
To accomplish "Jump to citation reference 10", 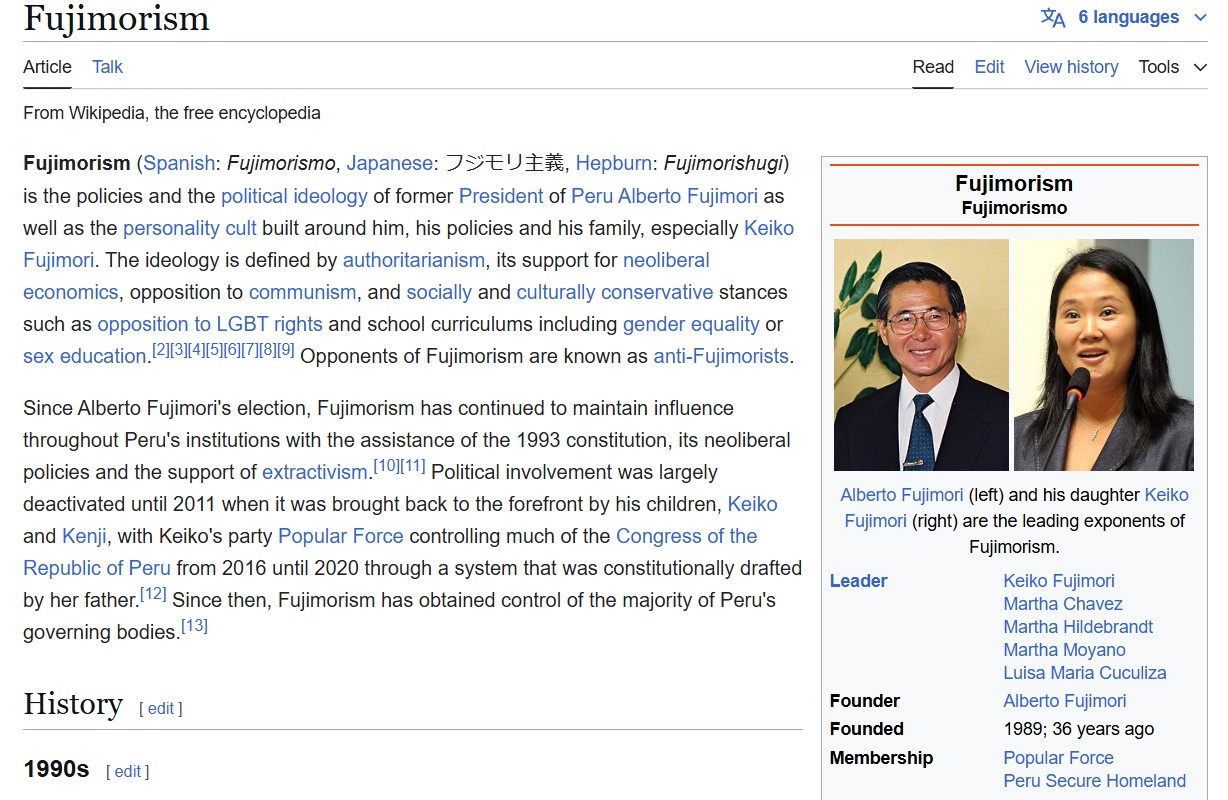I will (x=386, y=465).
